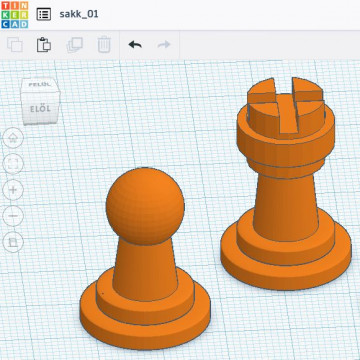
Task: Click the Delete trash icon
Action: coord(104,45)
